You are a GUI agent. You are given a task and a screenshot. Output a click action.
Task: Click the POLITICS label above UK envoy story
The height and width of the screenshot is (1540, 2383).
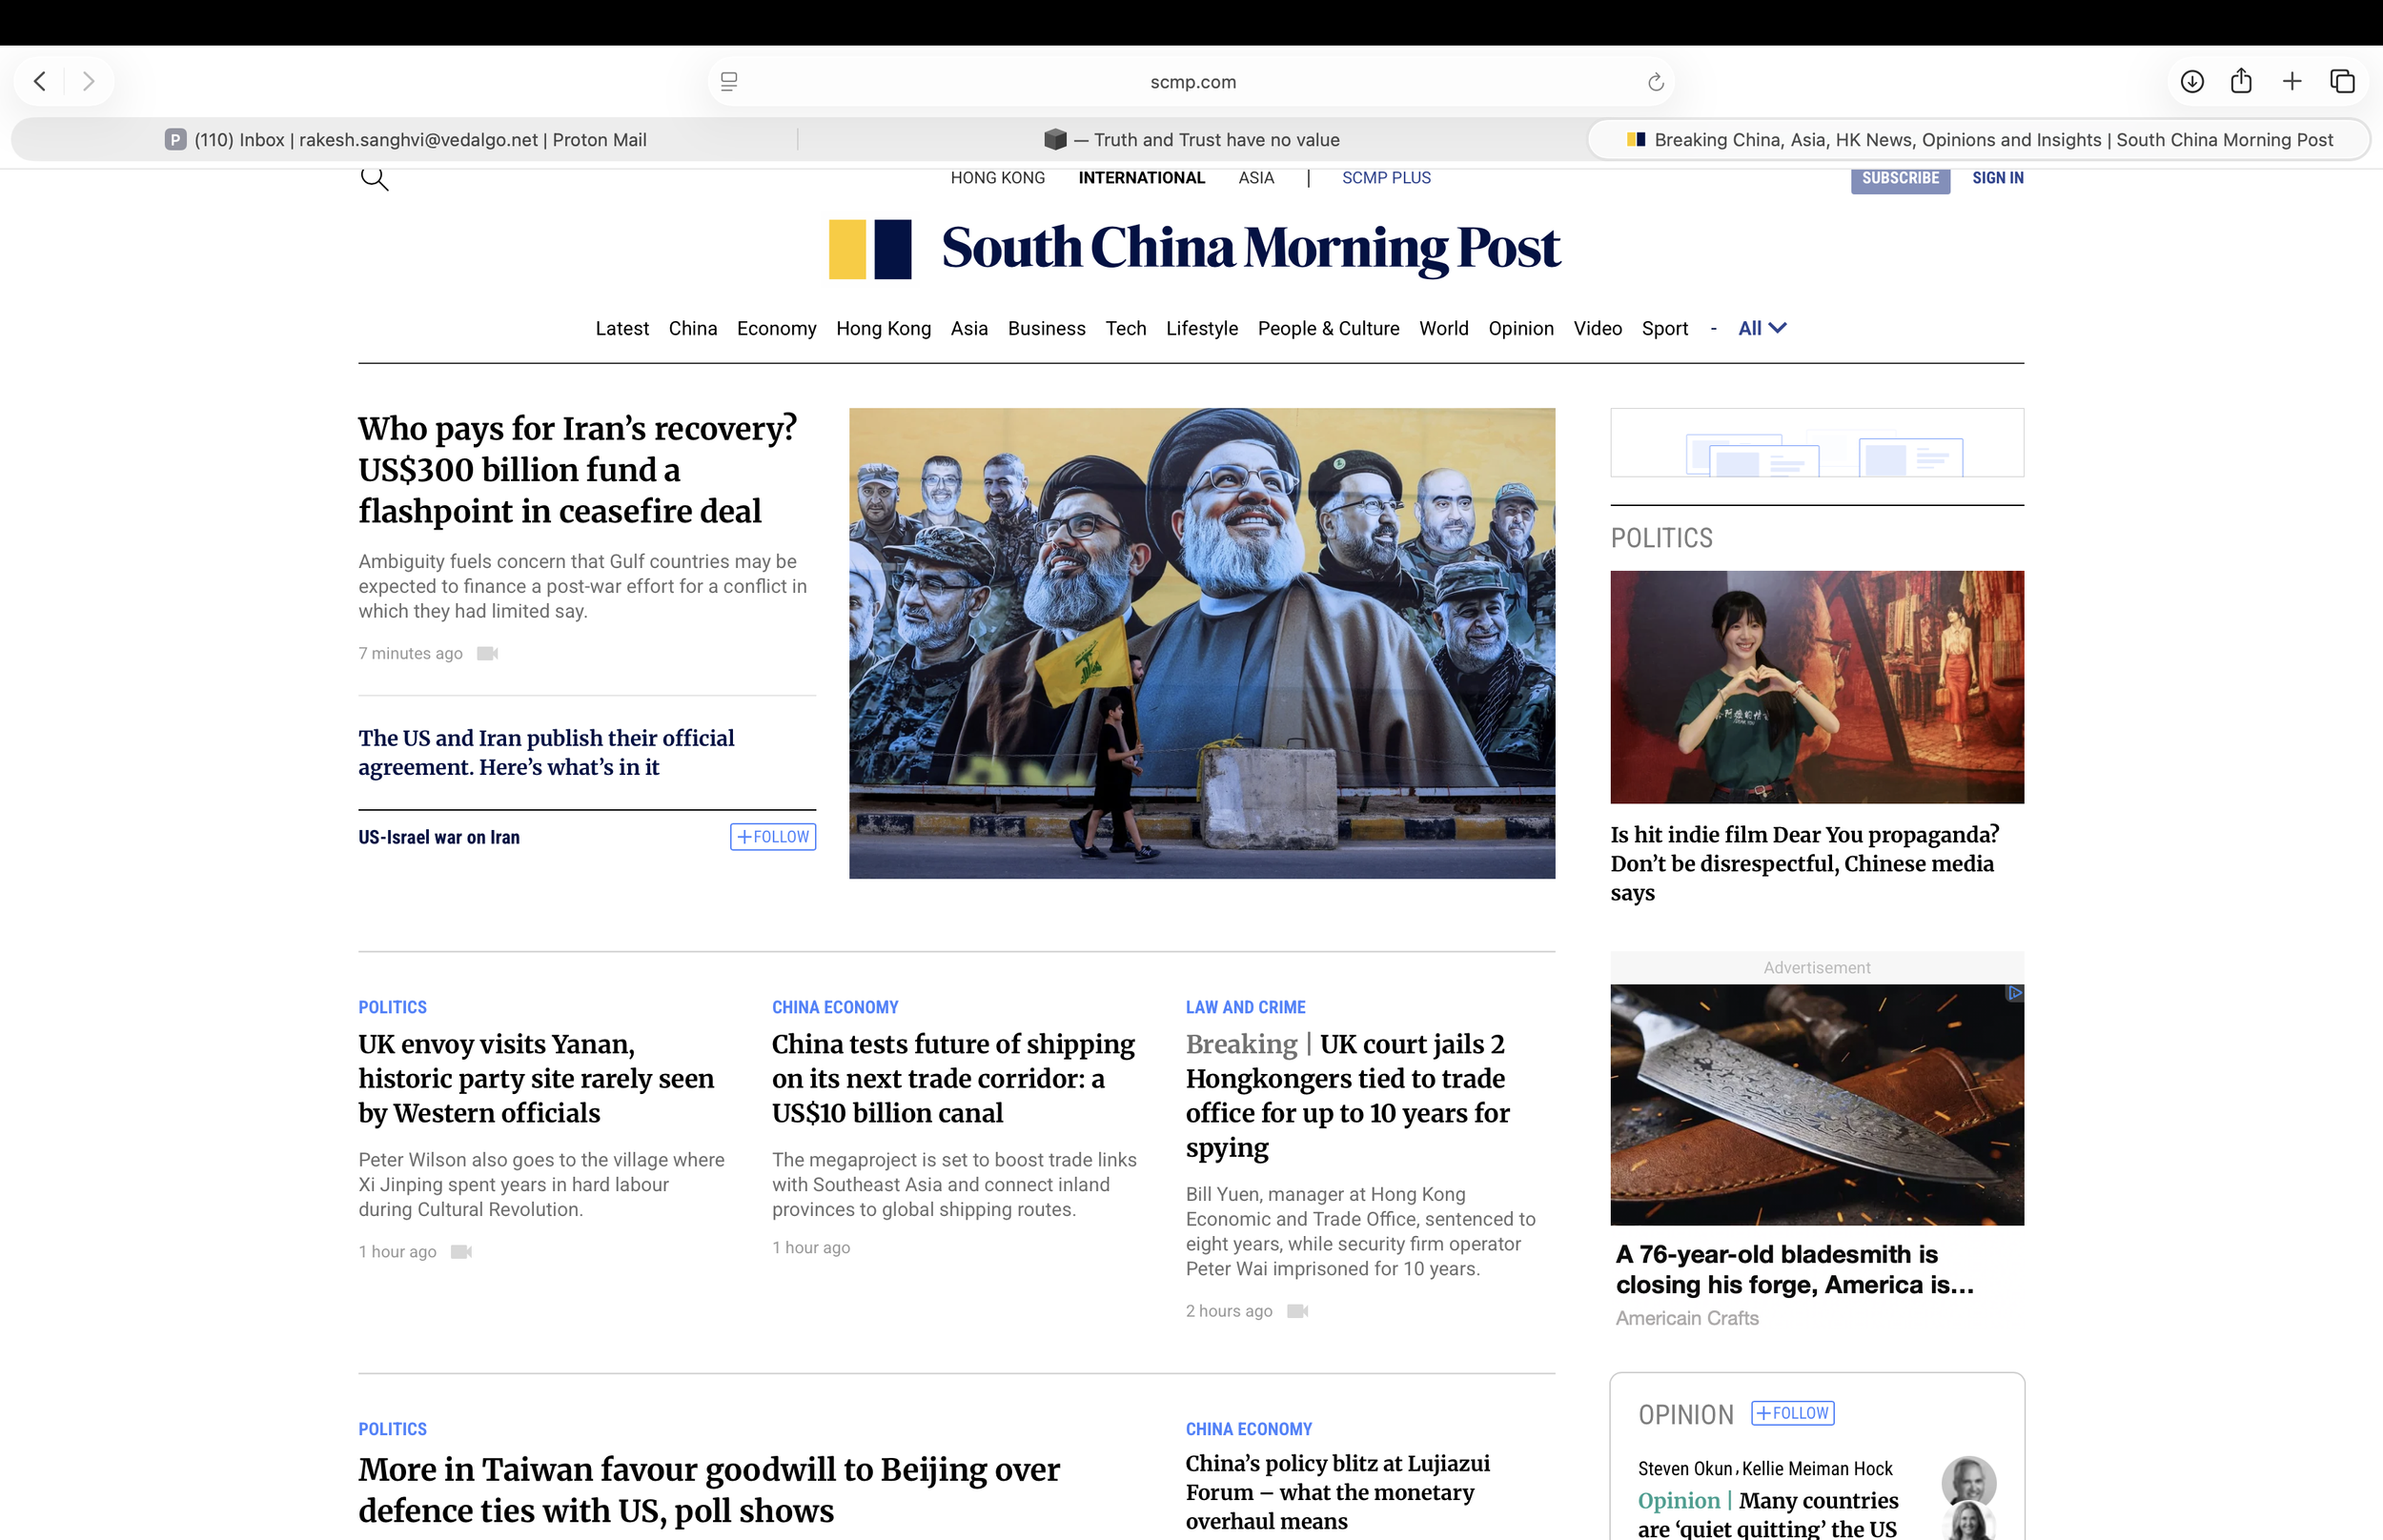click(392, 1008)
